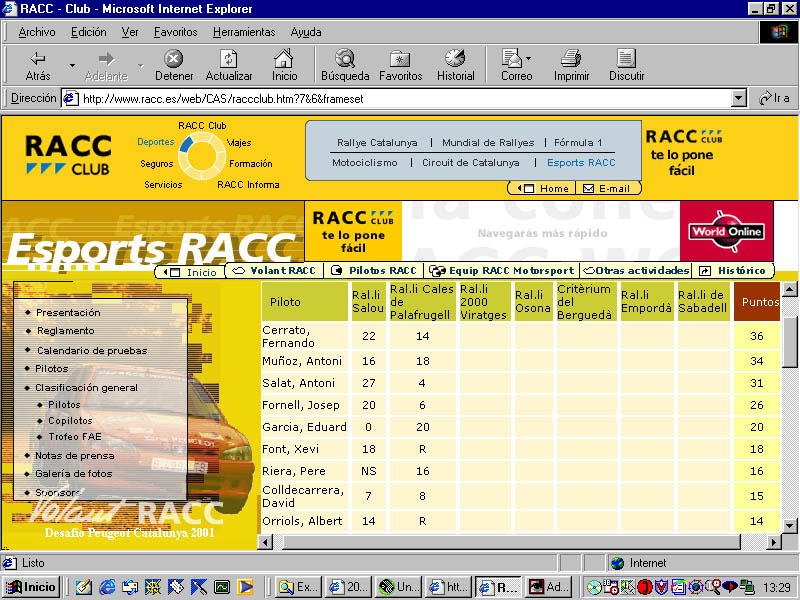Viewport: 800px width, 600px height.
Task: Open Reglamento in the sidebar
Action: (65, 331)
